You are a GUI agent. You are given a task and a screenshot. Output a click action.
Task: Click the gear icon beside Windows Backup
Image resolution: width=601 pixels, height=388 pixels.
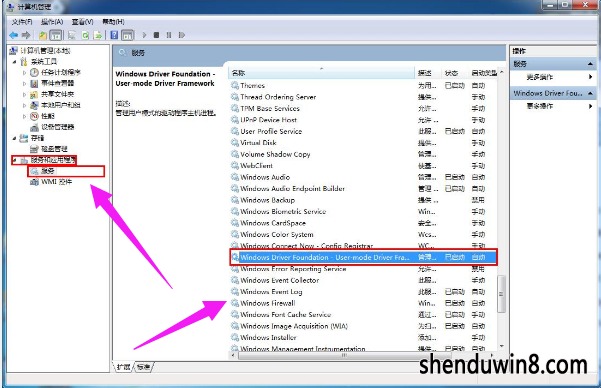coord(235,200)
